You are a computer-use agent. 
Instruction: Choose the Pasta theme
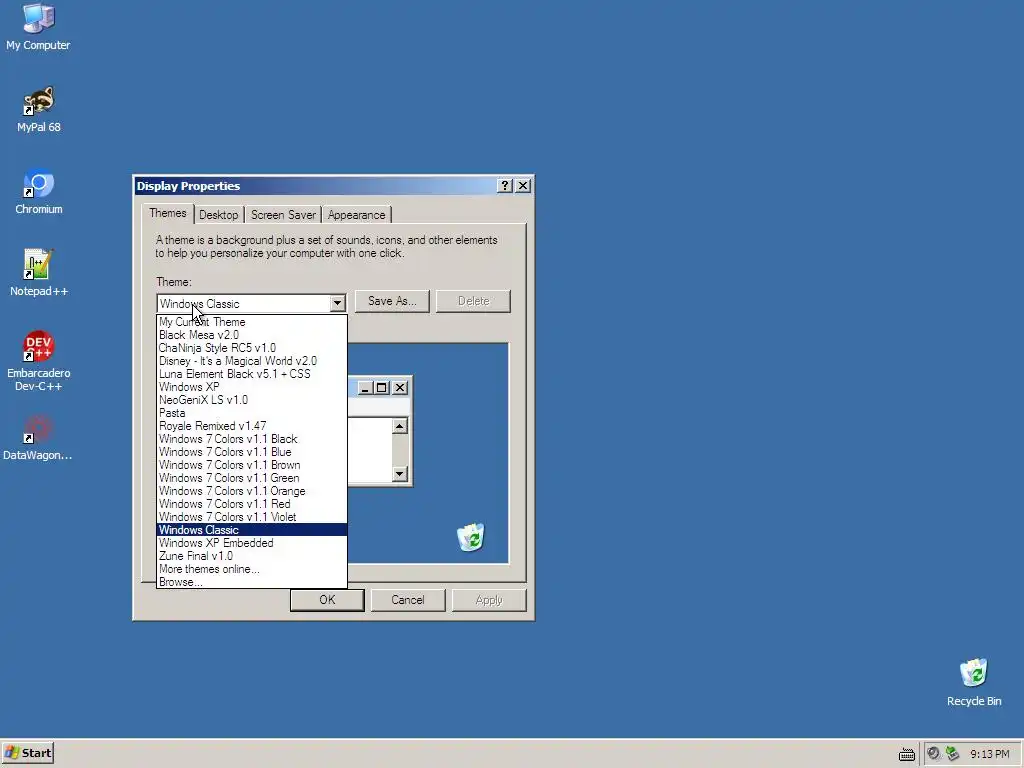click(x=252, y=413)
